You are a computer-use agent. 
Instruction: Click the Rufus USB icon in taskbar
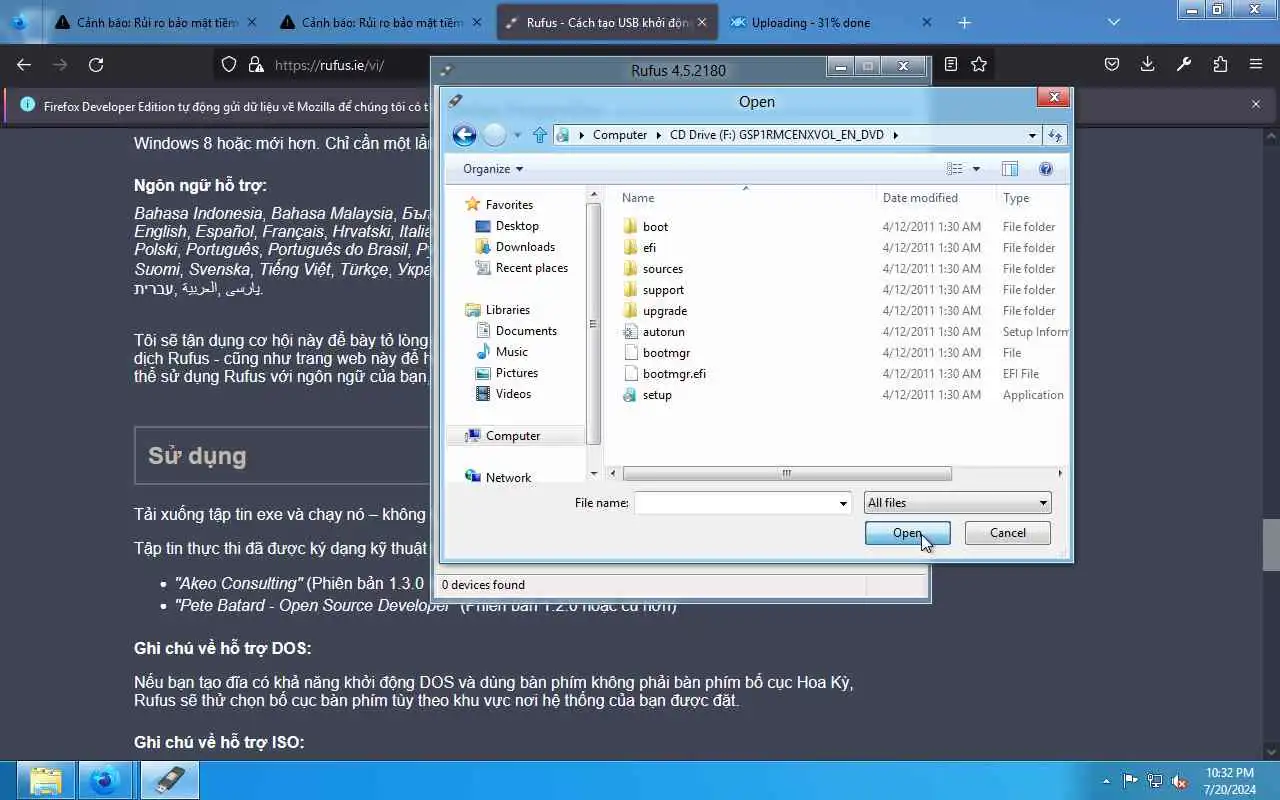(x=170, y=780)
